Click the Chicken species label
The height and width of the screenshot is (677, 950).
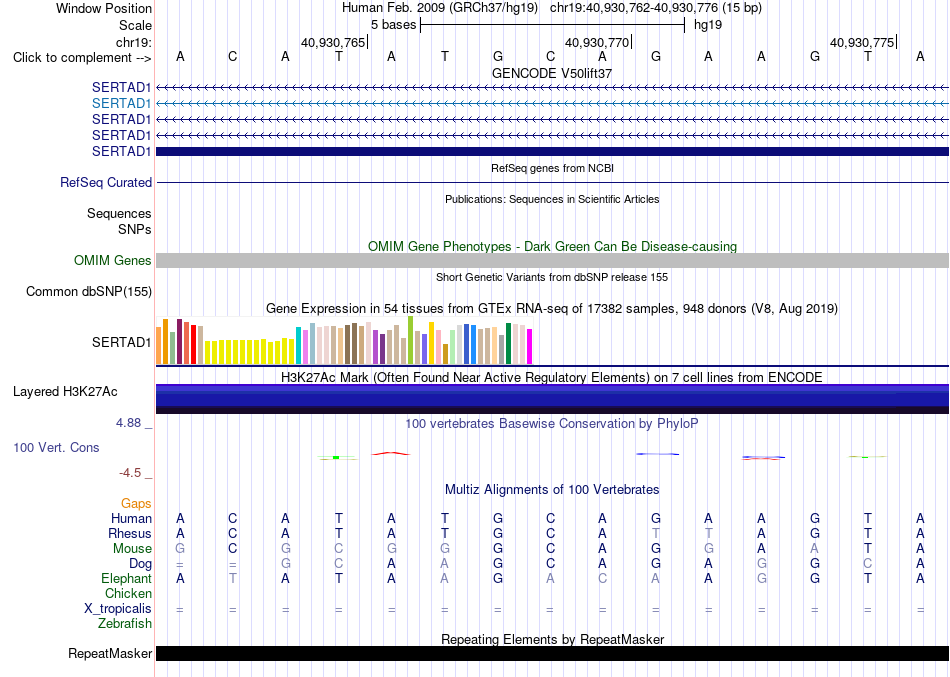pyautogui.click(x=128, y=593)
